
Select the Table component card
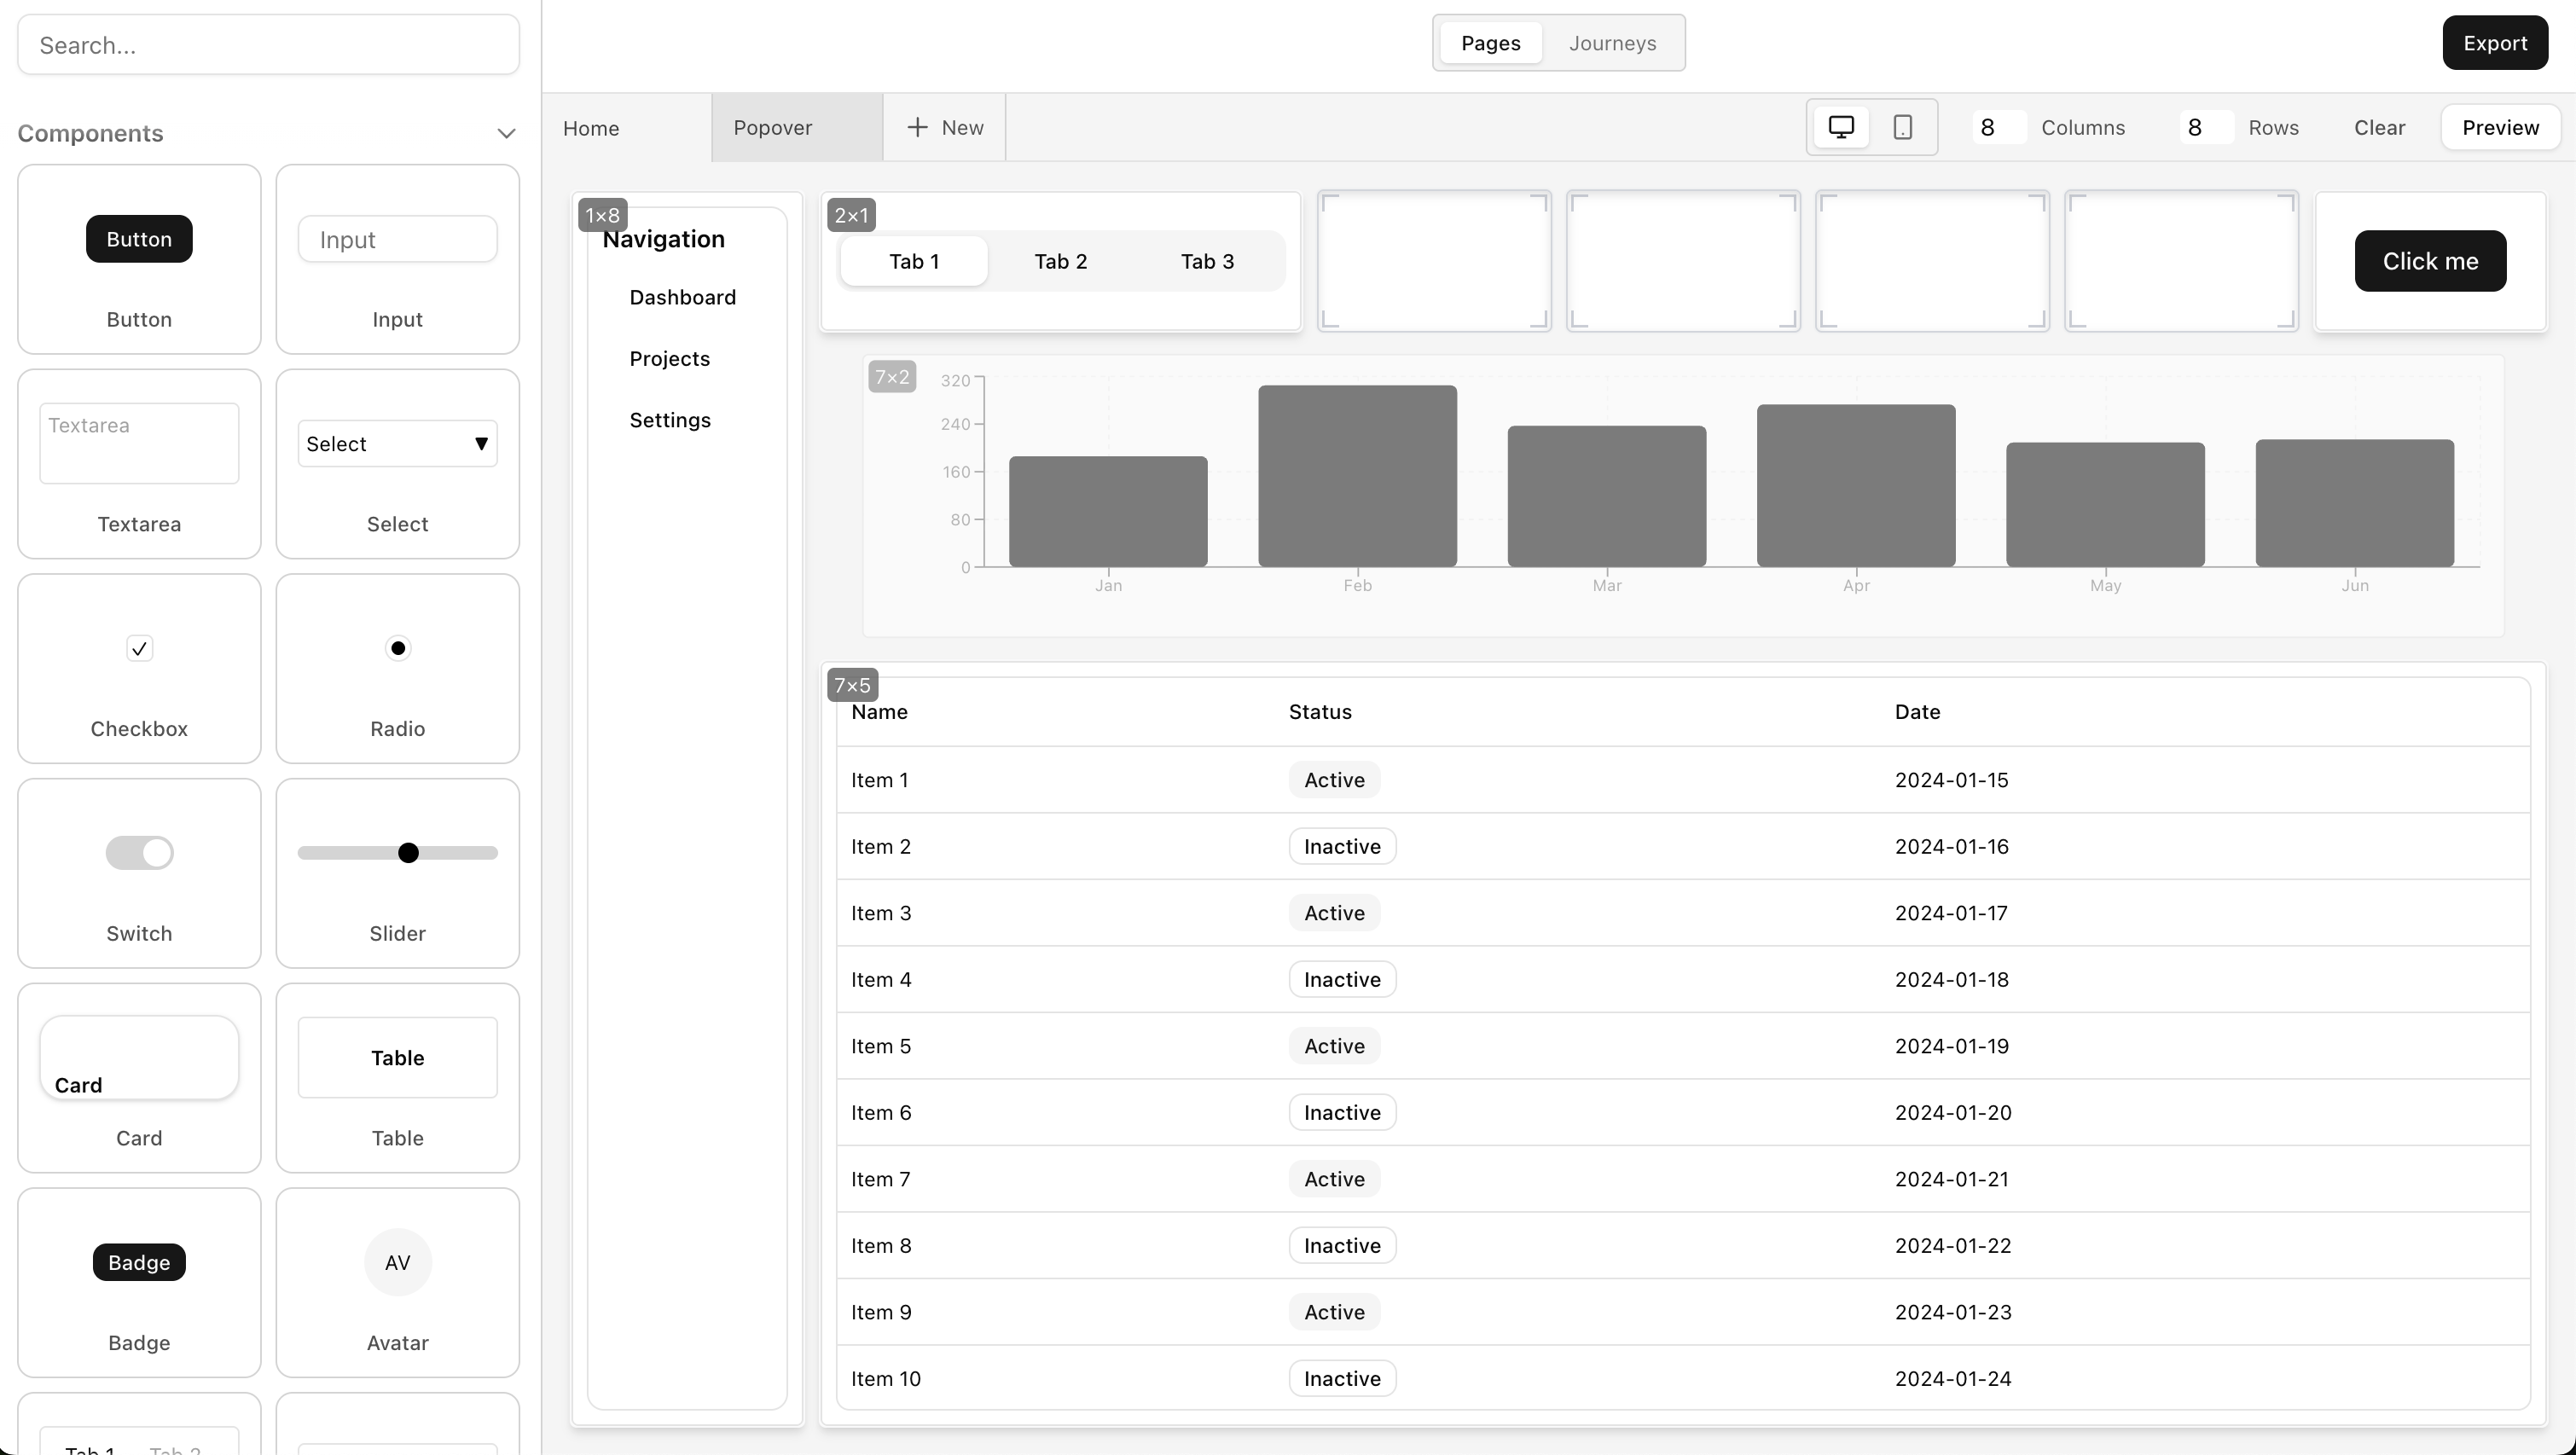397,1078
